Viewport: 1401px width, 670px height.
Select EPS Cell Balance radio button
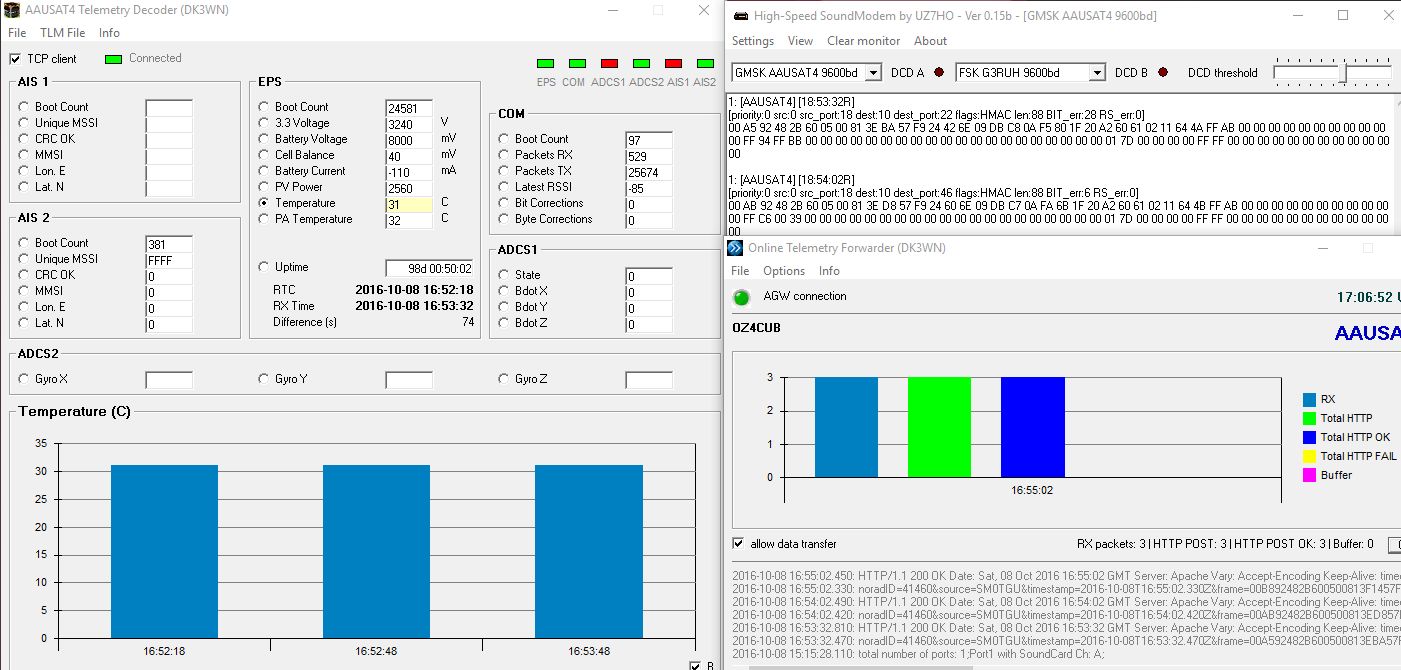tap(264, 155)
